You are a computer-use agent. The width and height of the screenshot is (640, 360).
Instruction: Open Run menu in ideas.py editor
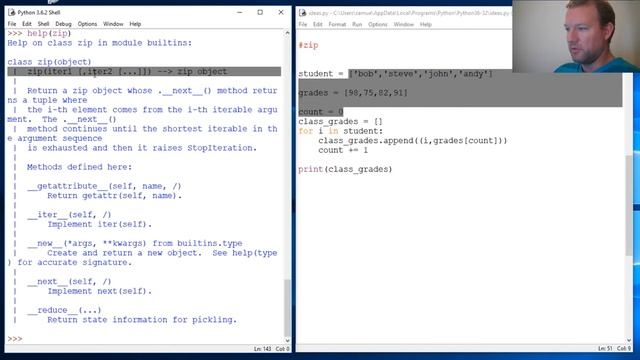357,24
